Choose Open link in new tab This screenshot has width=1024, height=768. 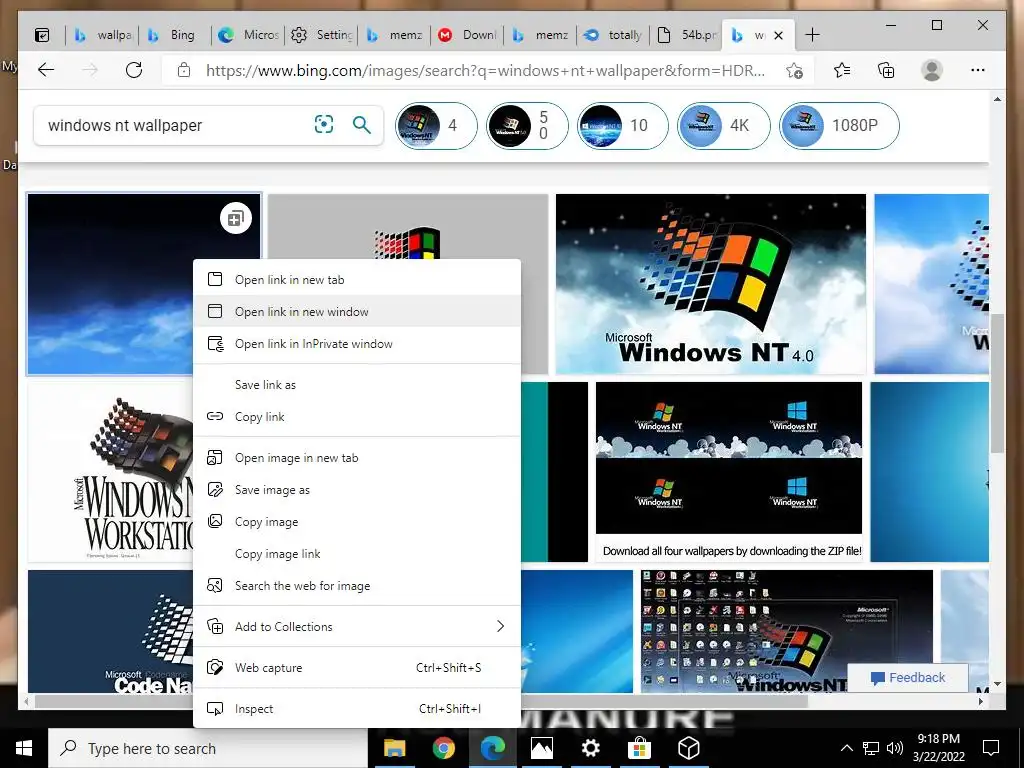[357, 280]
